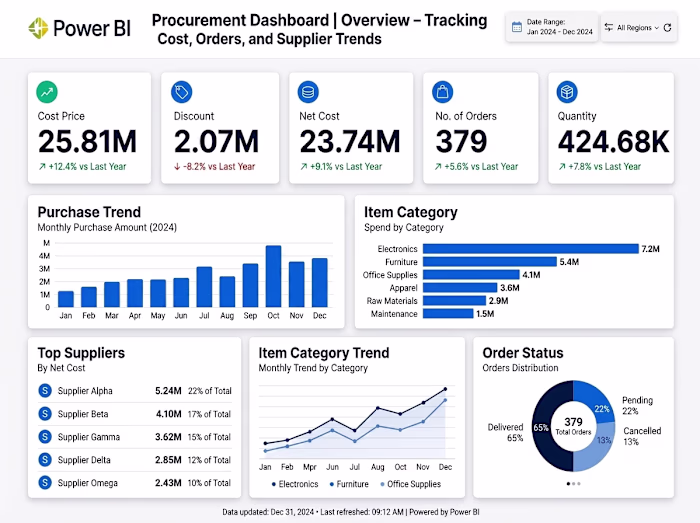Click the Quantity value 424.68K

point(613,141)
